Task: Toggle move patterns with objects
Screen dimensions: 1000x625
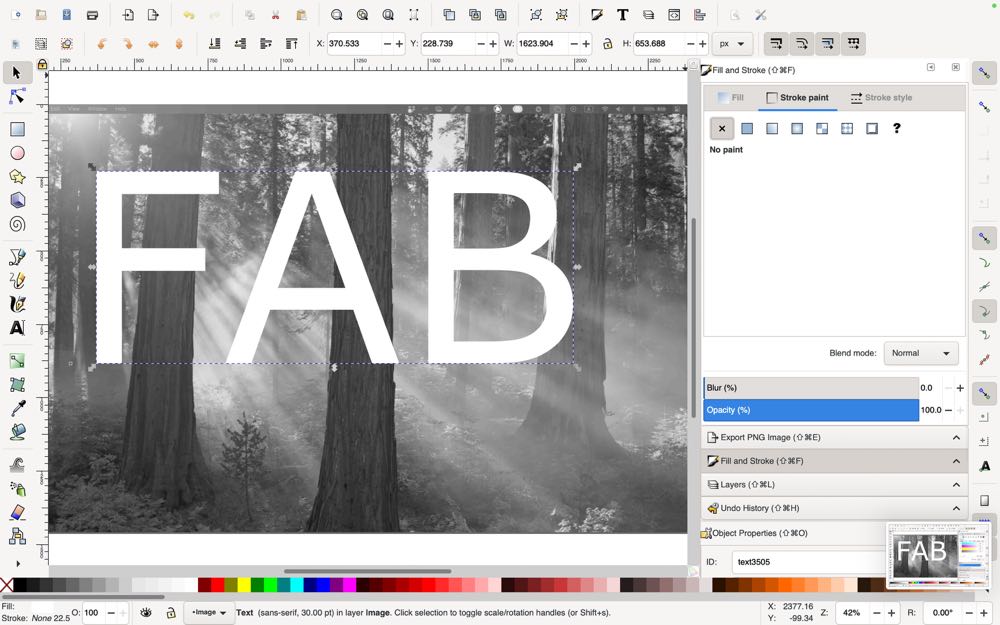Action: 854,43
